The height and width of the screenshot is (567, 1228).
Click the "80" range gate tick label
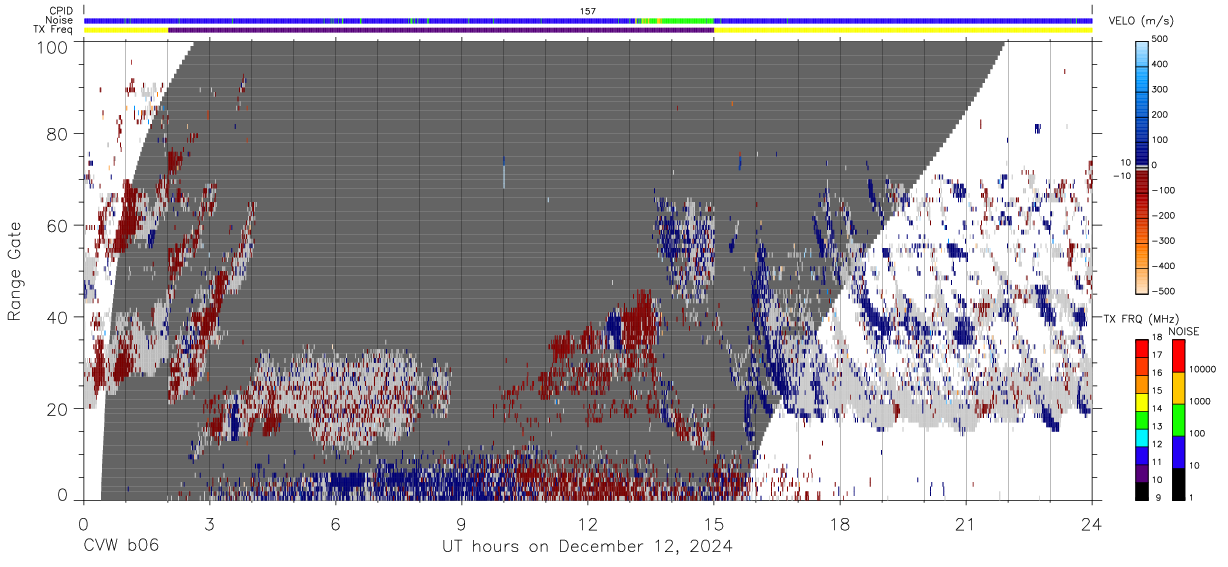(x=56, y=133)
